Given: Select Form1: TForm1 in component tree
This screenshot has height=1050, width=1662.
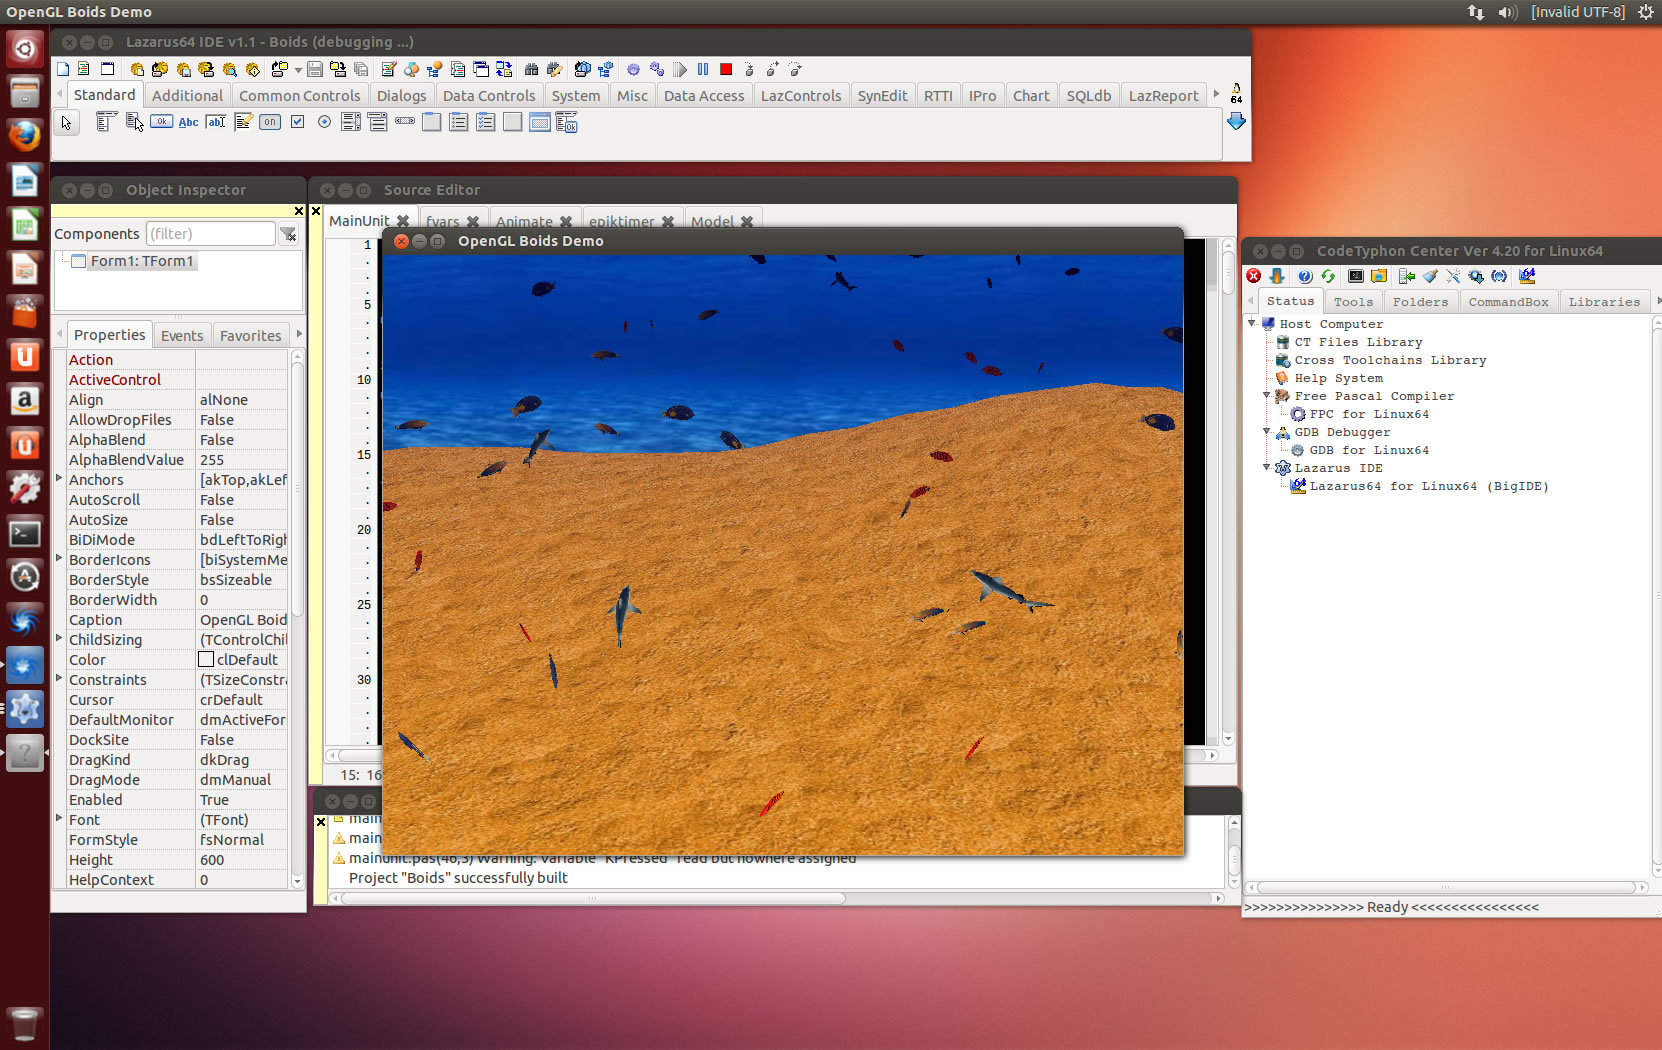Looking at the screenshot, I should [x=142, y=261].
